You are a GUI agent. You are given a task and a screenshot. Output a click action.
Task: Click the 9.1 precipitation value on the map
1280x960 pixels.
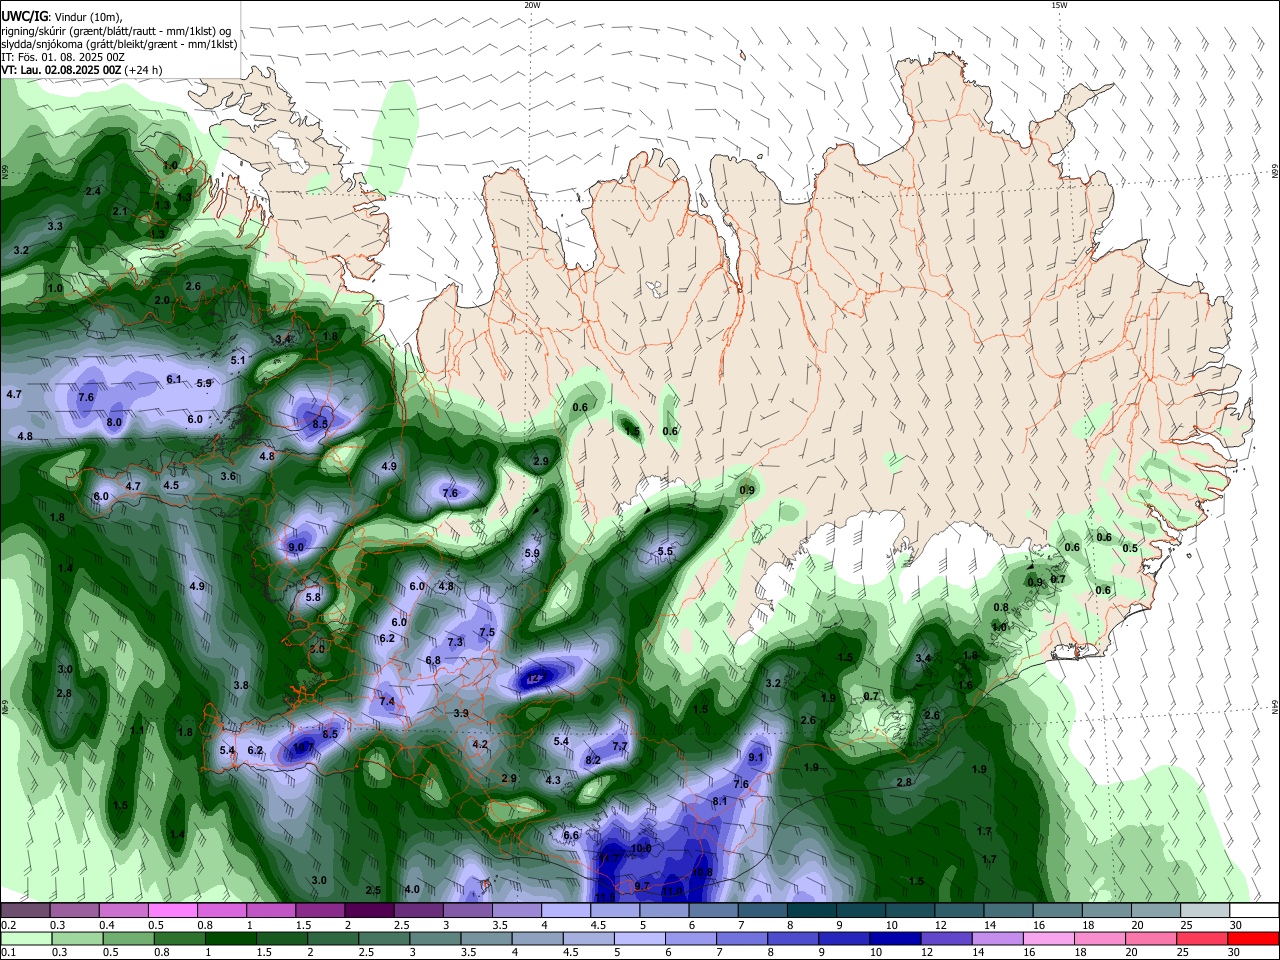tap(756, 757)
